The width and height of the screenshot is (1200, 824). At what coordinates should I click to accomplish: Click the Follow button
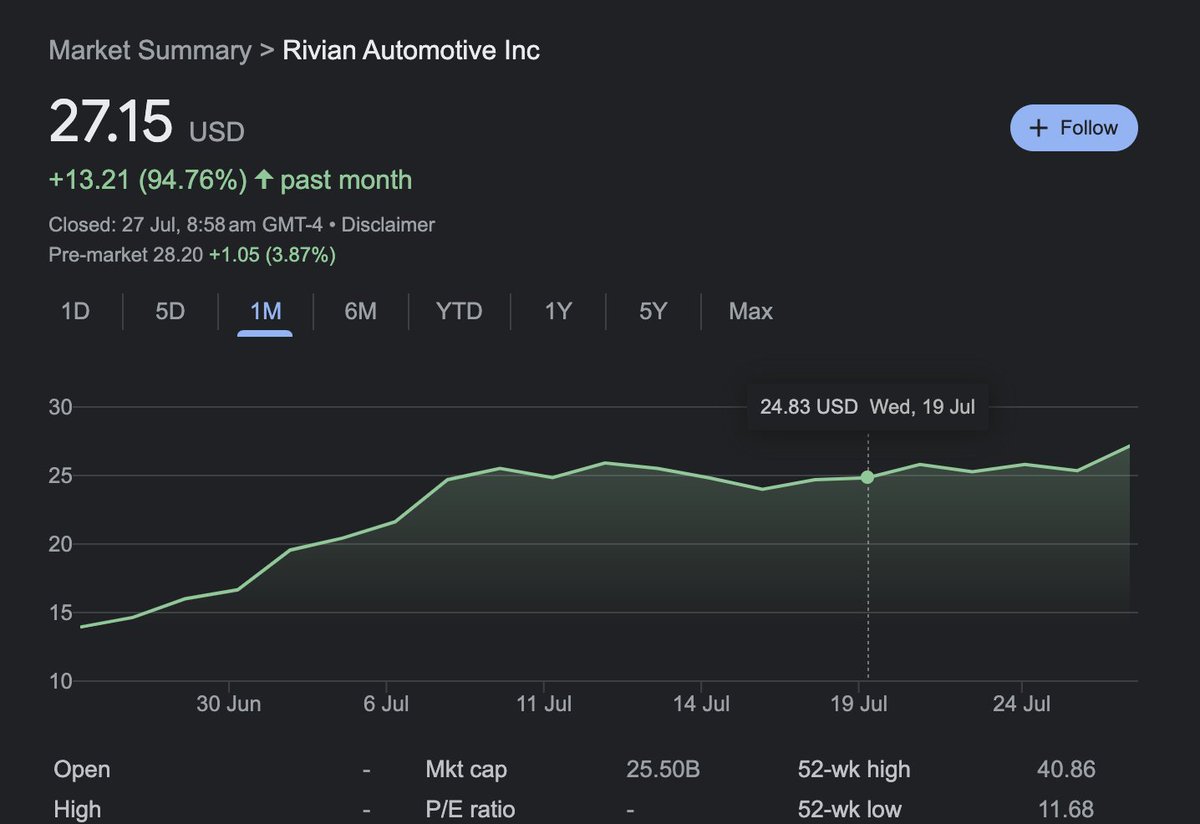pos(1073,128)
